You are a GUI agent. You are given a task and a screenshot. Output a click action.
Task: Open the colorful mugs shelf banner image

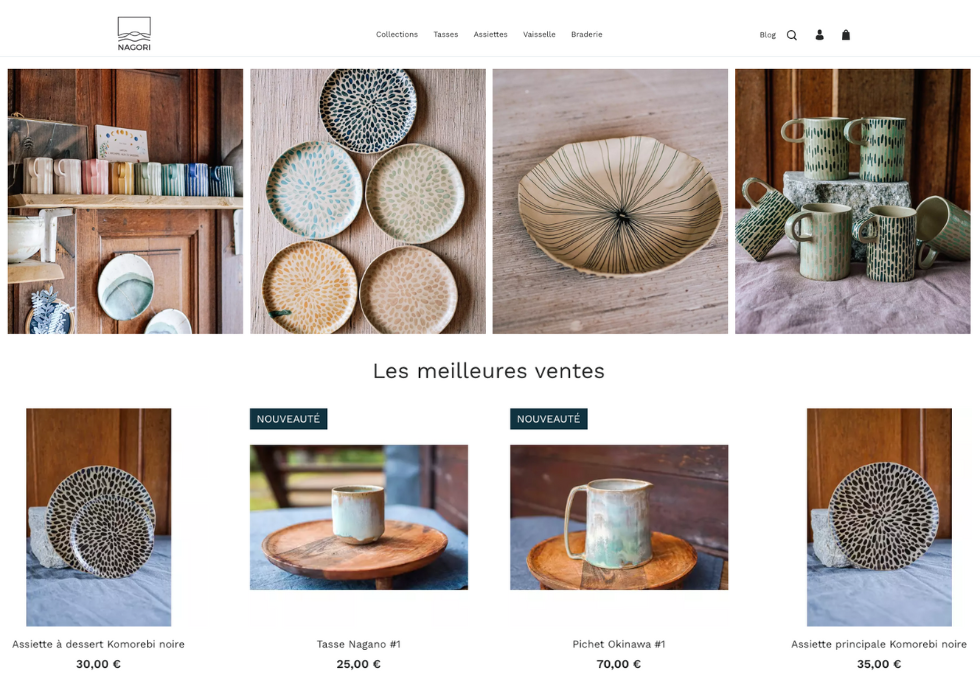pos(125,201)
